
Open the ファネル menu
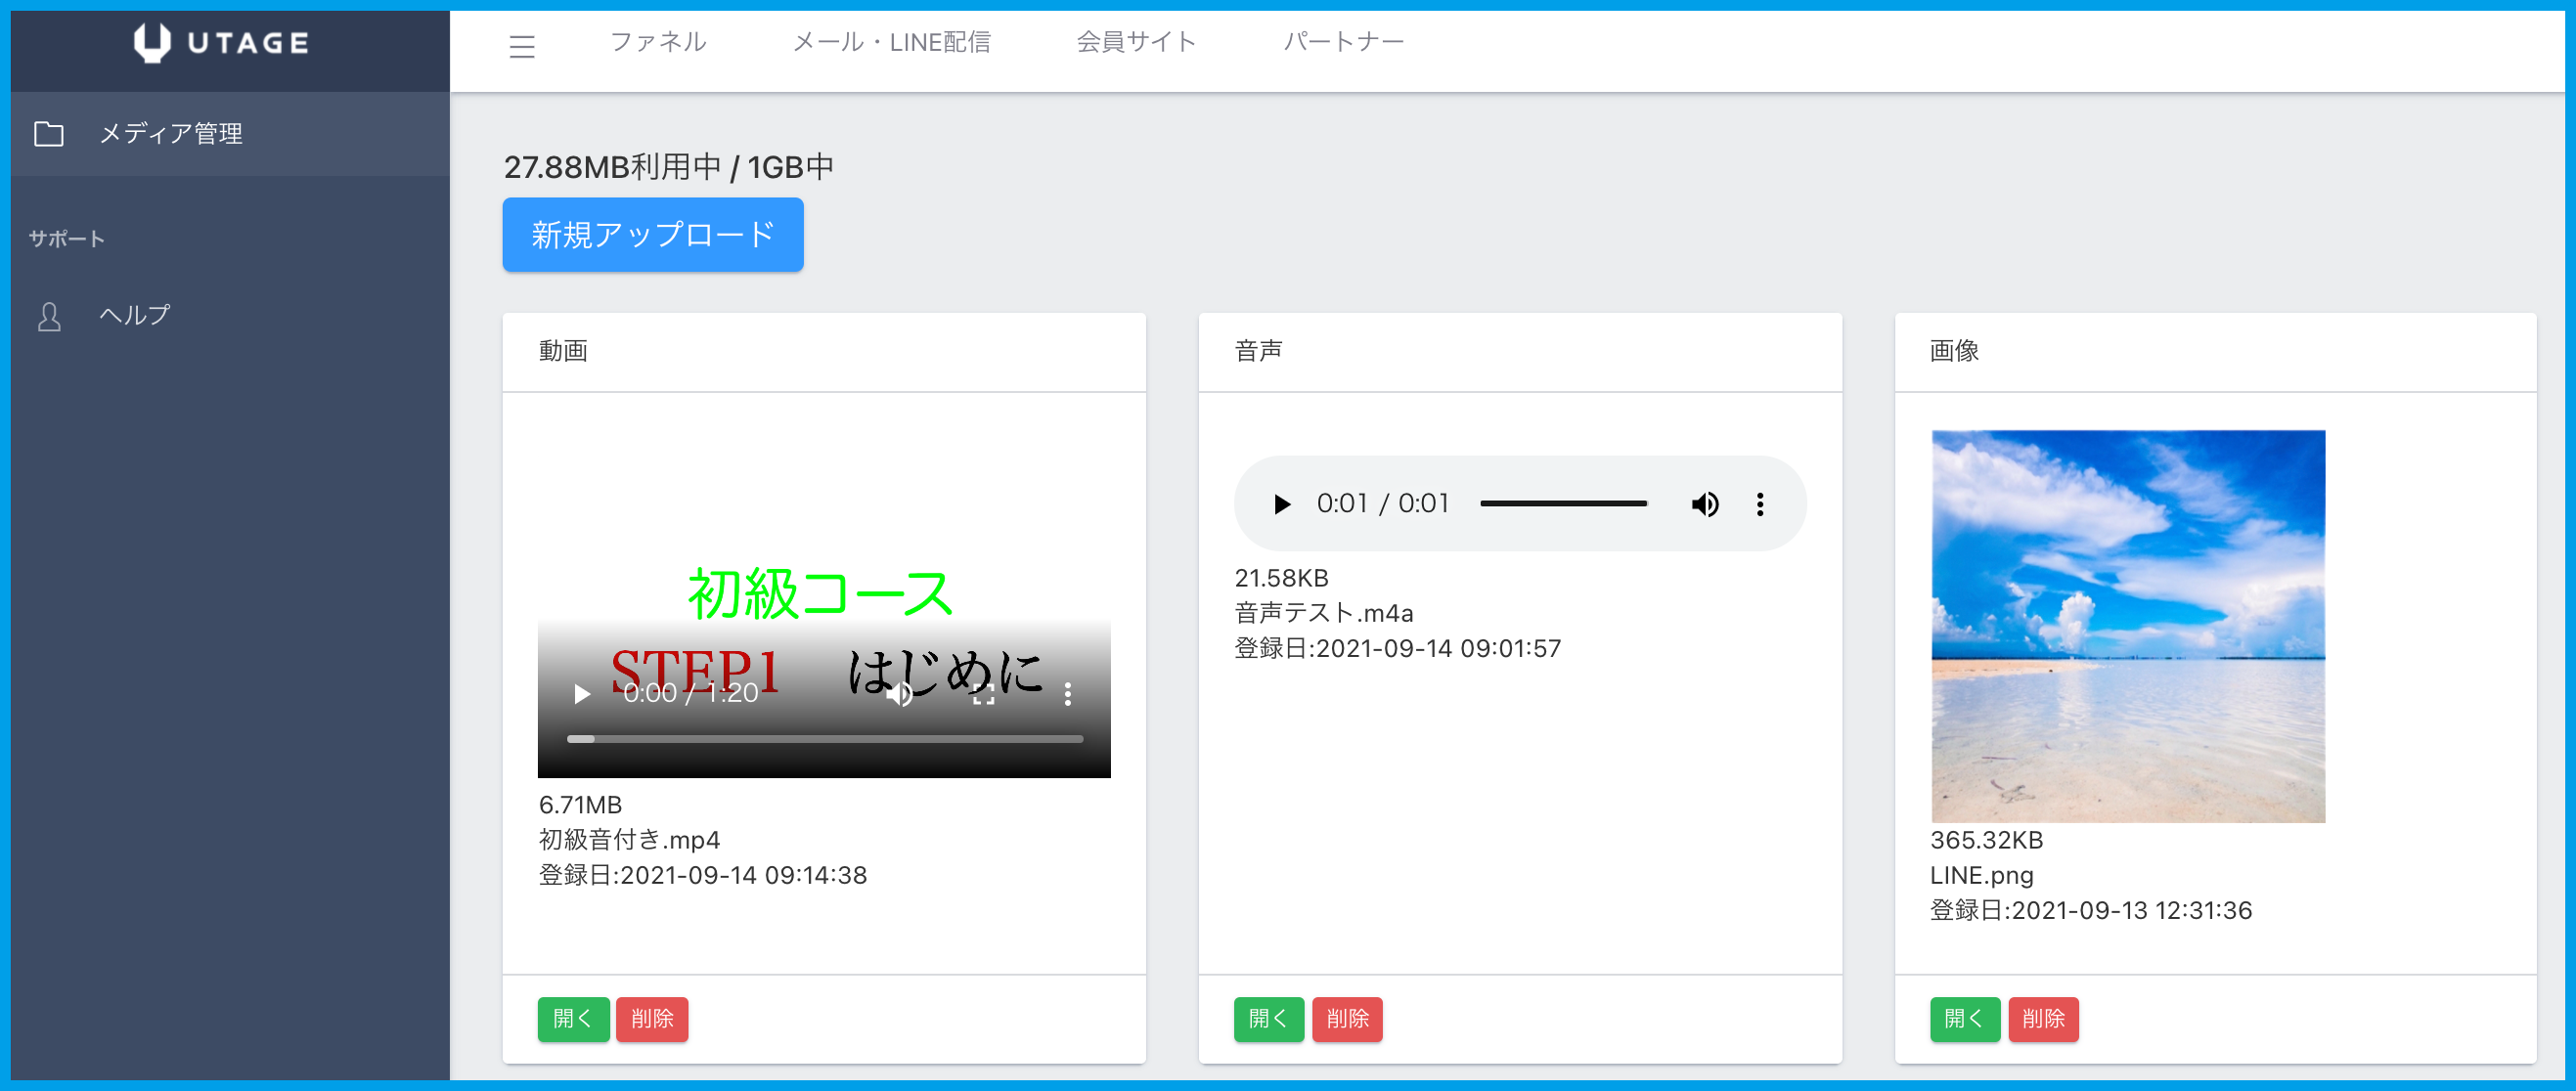pyautogui.click(x=658, y=42)
